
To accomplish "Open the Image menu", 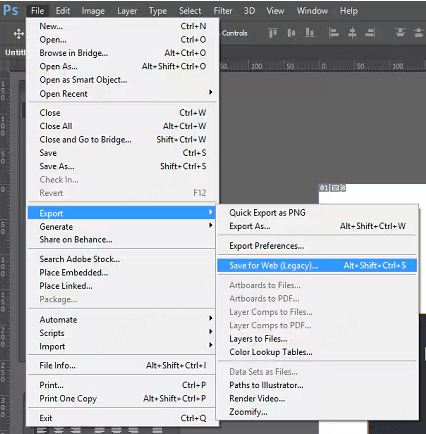I will click(93, 11).
